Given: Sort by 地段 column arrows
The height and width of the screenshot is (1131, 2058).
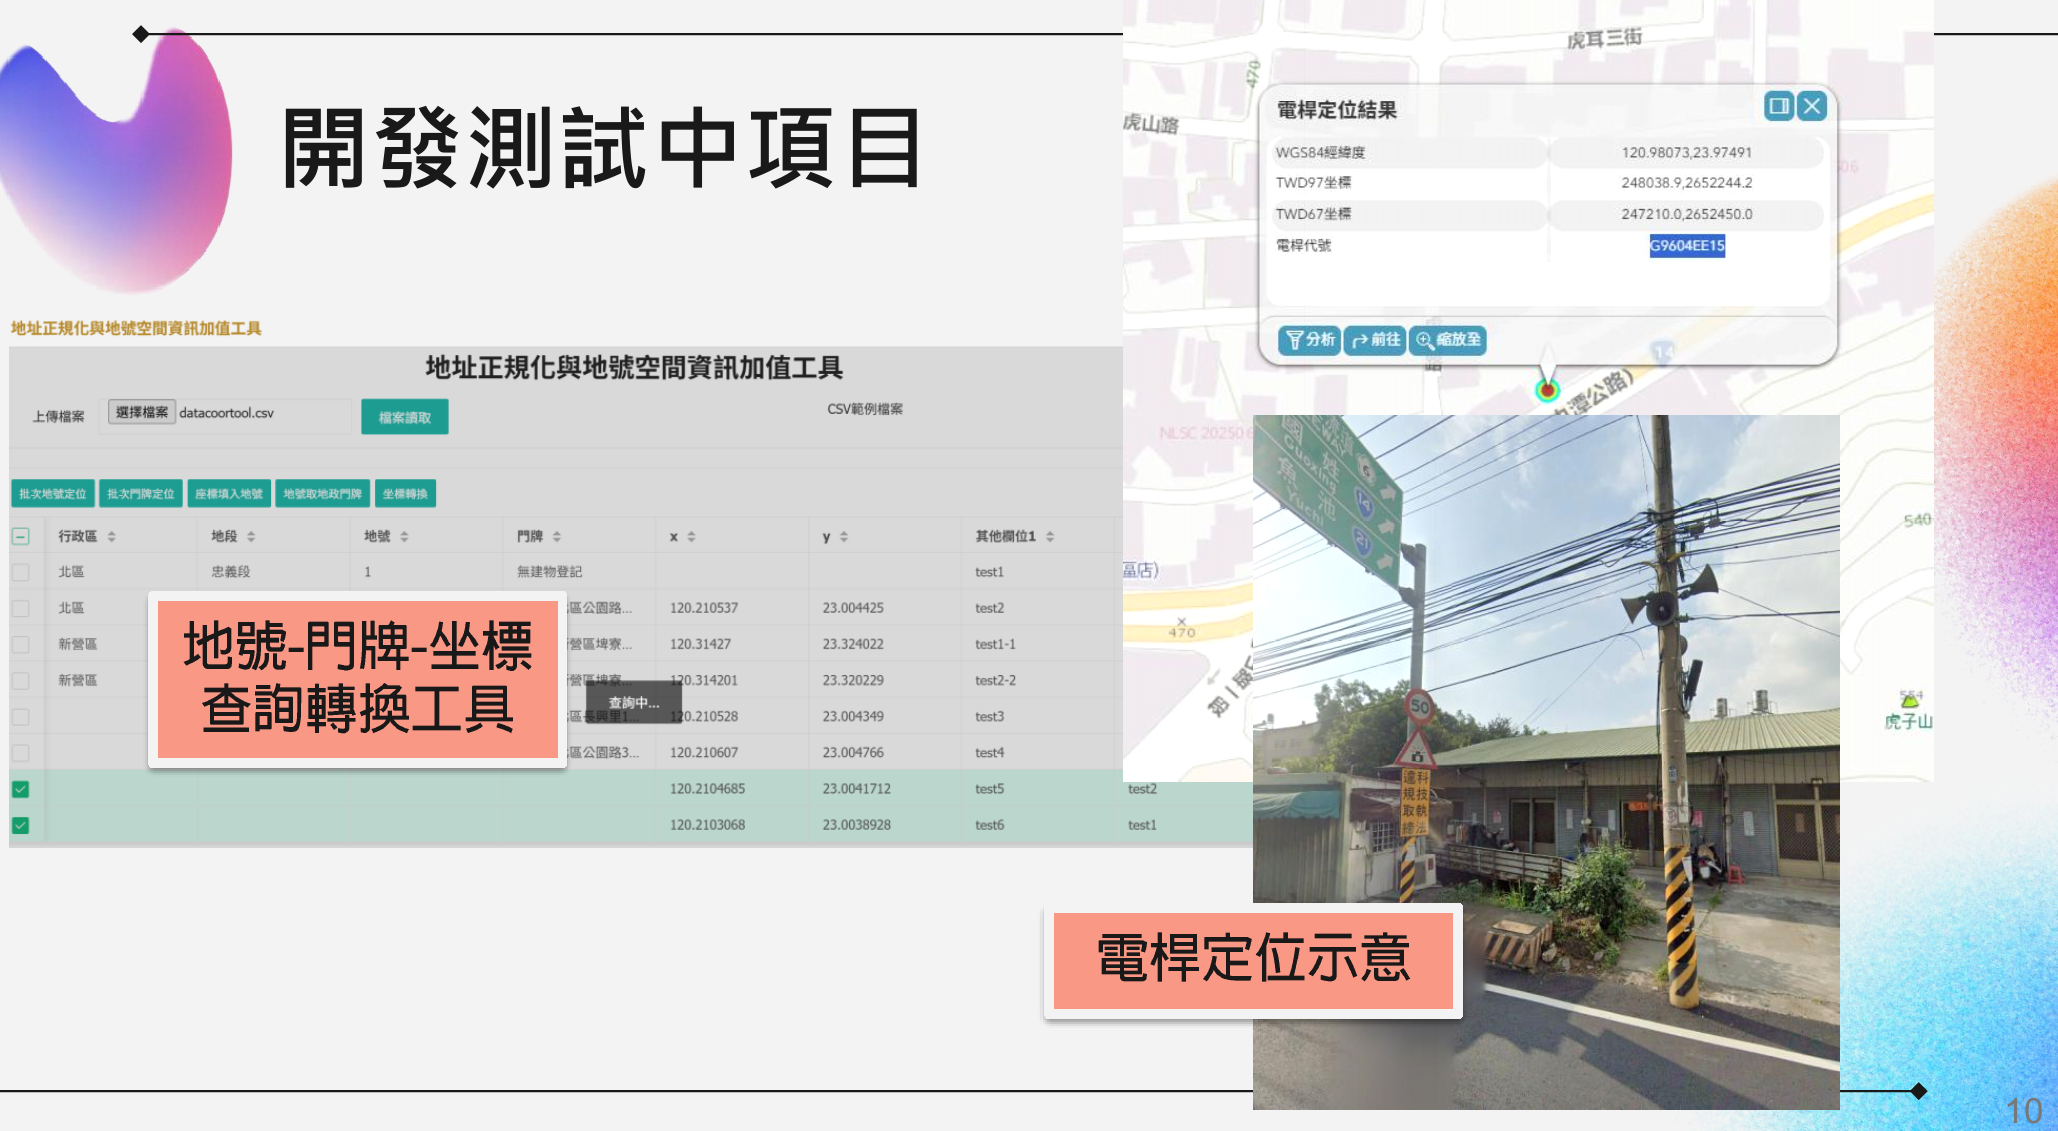Looking at the screenshot, I should click(251, 537).
